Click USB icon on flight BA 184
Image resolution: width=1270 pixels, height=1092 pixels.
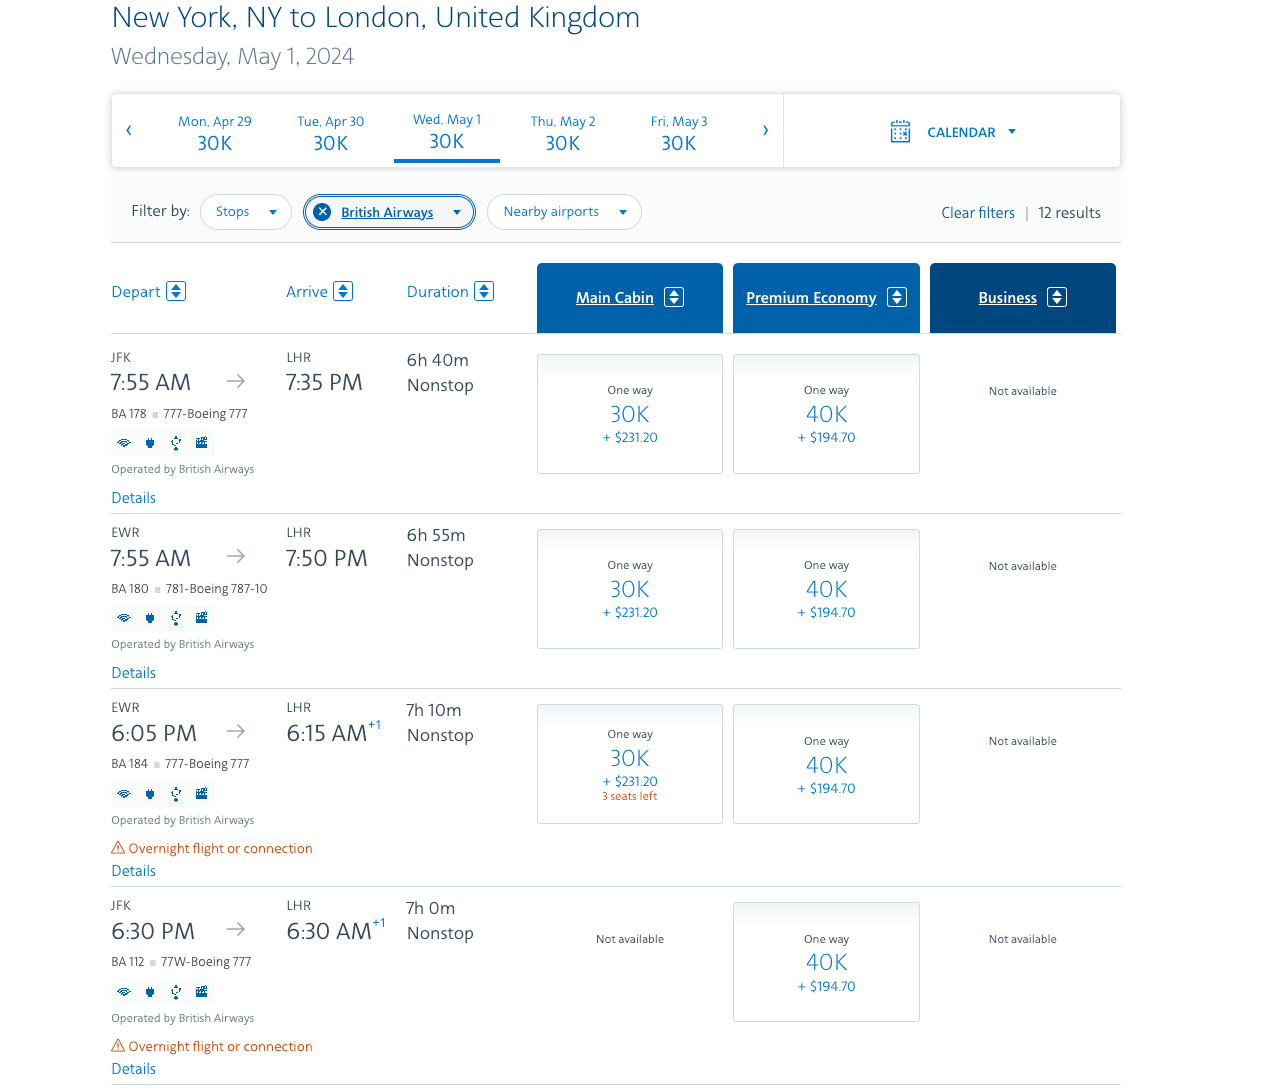[x=176, y=794]
